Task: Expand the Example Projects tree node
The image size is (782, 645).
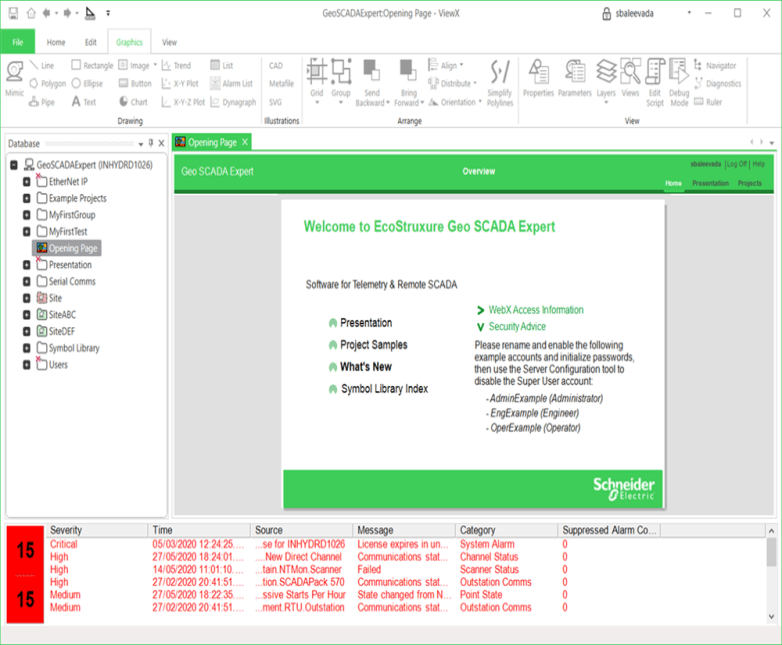Action: tap(28, 198)
